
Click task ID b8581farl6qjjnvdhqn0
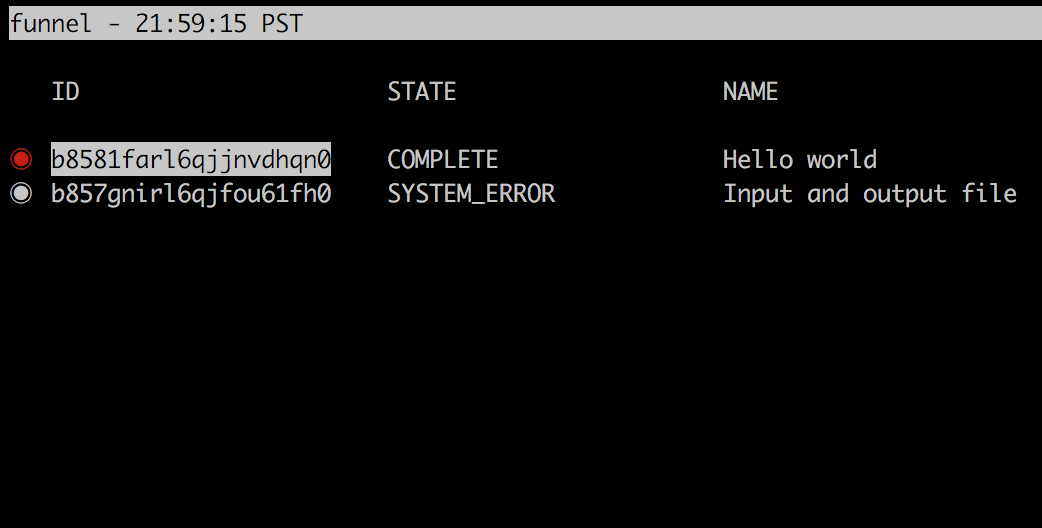click(x=191, y=159)
